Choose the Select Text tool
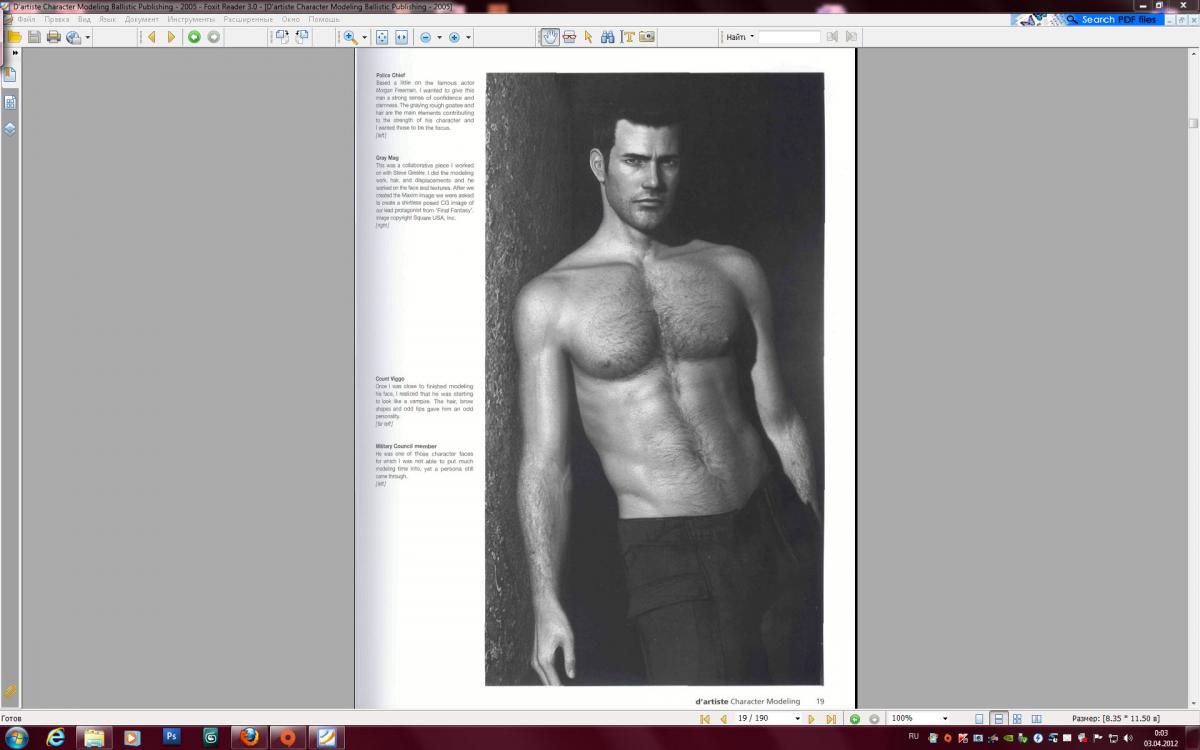Image resolution: width=1200 pixels, height=750 pixels. [628, 37]
